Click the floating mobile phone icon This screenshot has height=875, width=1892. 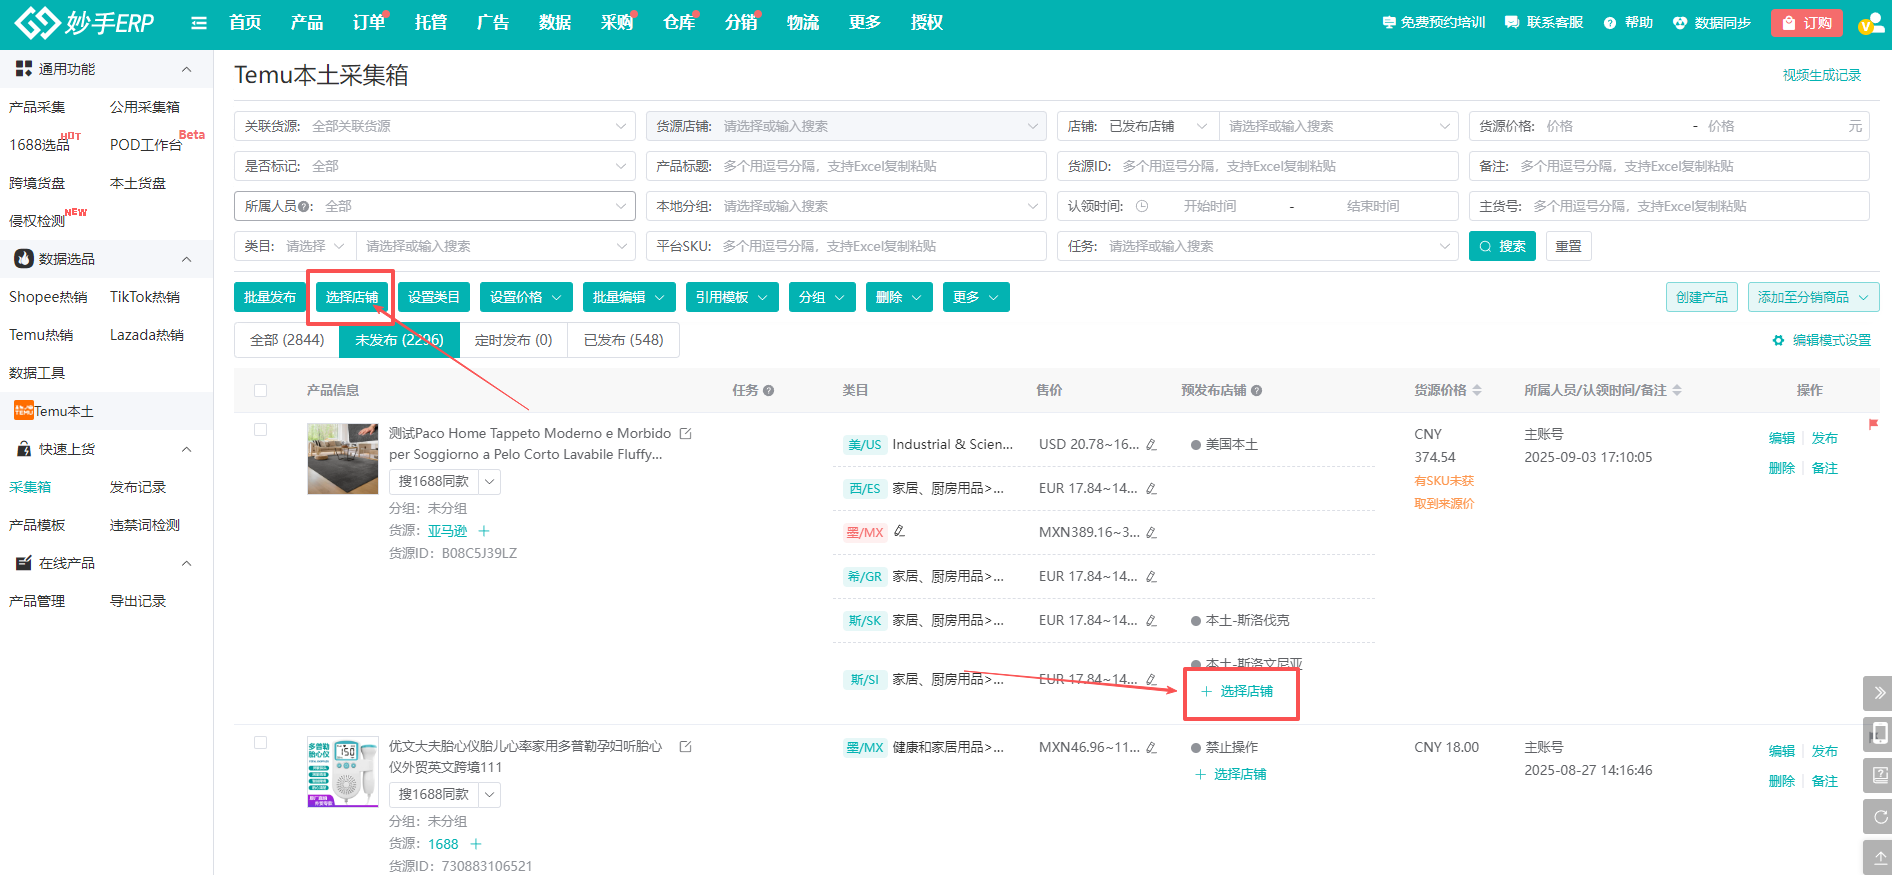pos(1879,733)
